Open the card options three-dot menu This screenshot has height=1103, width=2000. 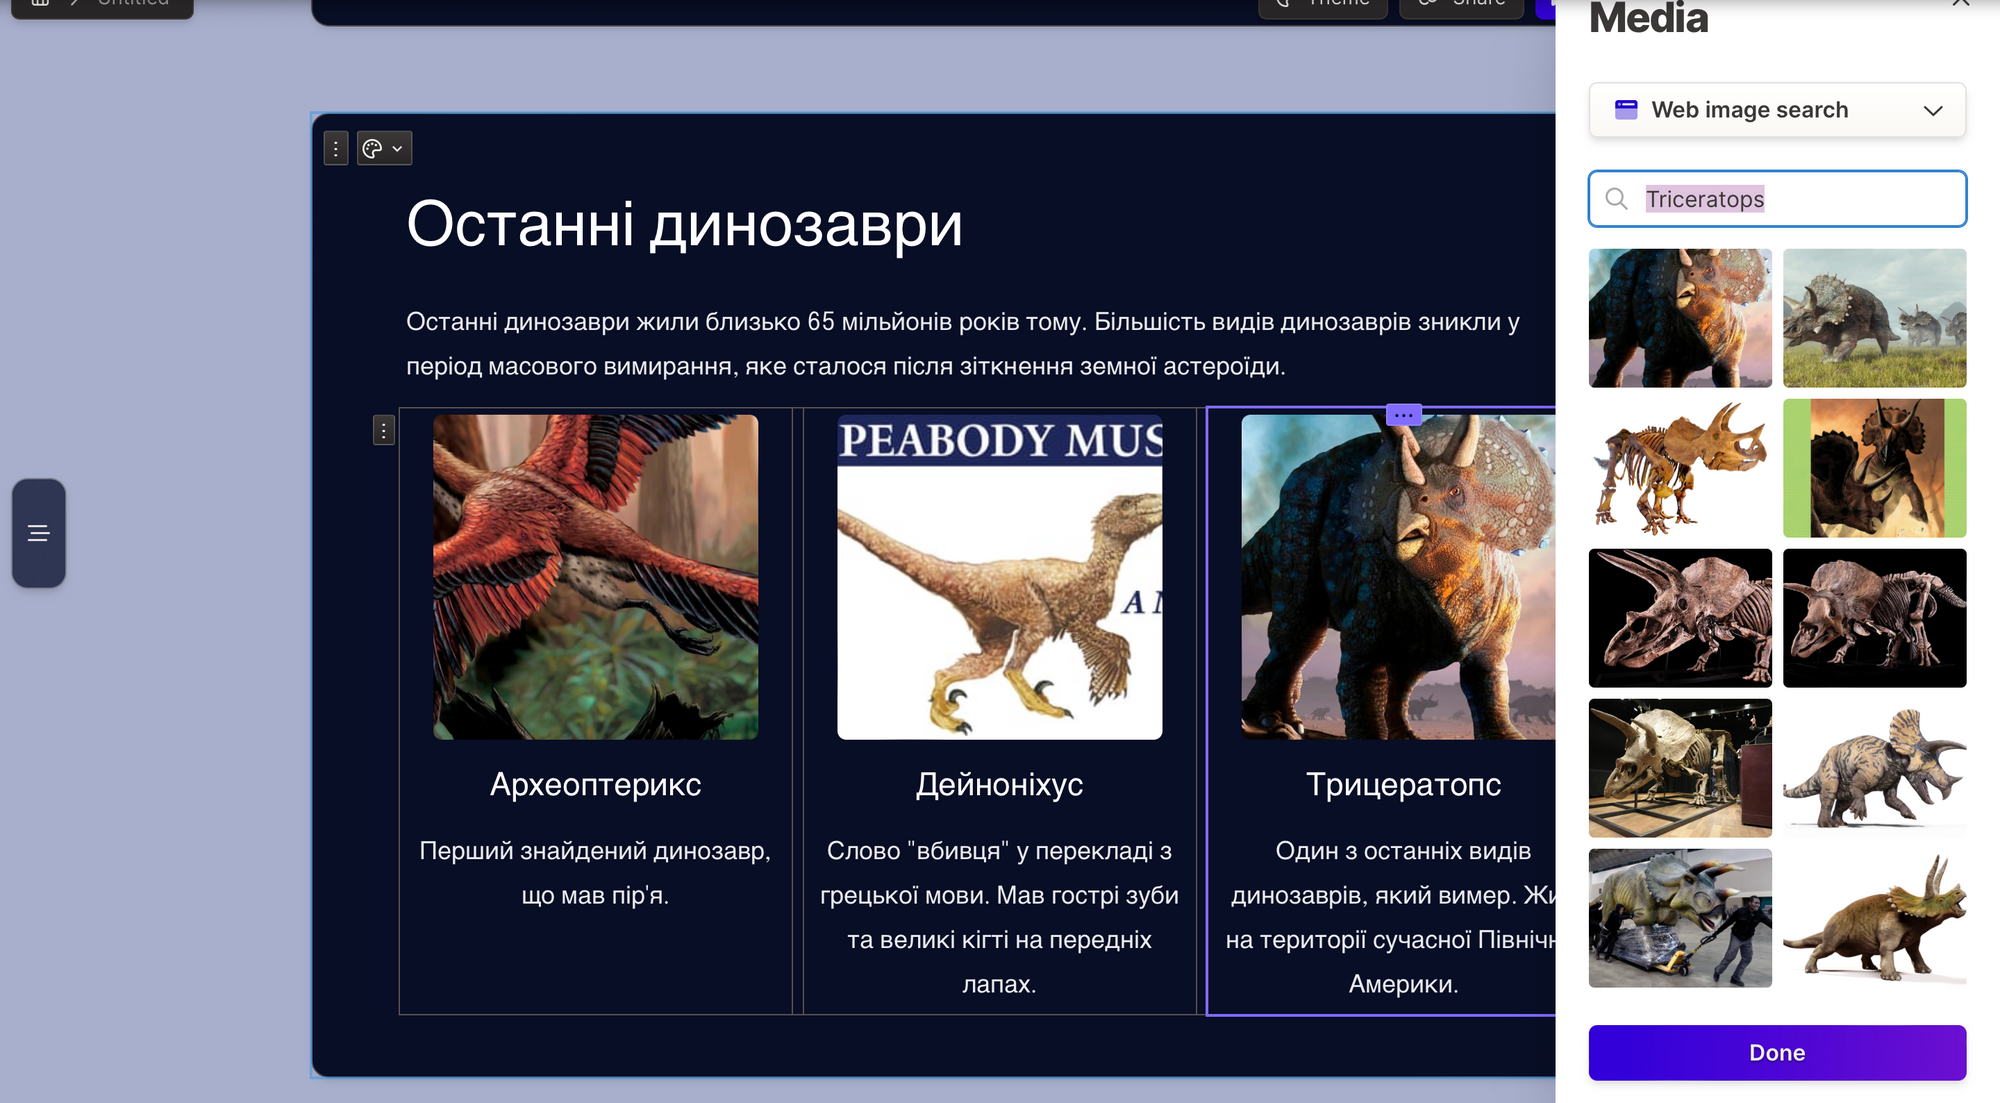click(x=336, y=149)
